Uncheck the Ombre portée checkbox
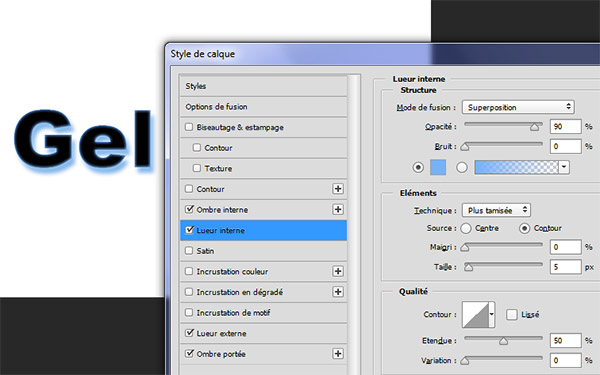Screen dimensions: 600x375 pos(189,354)
